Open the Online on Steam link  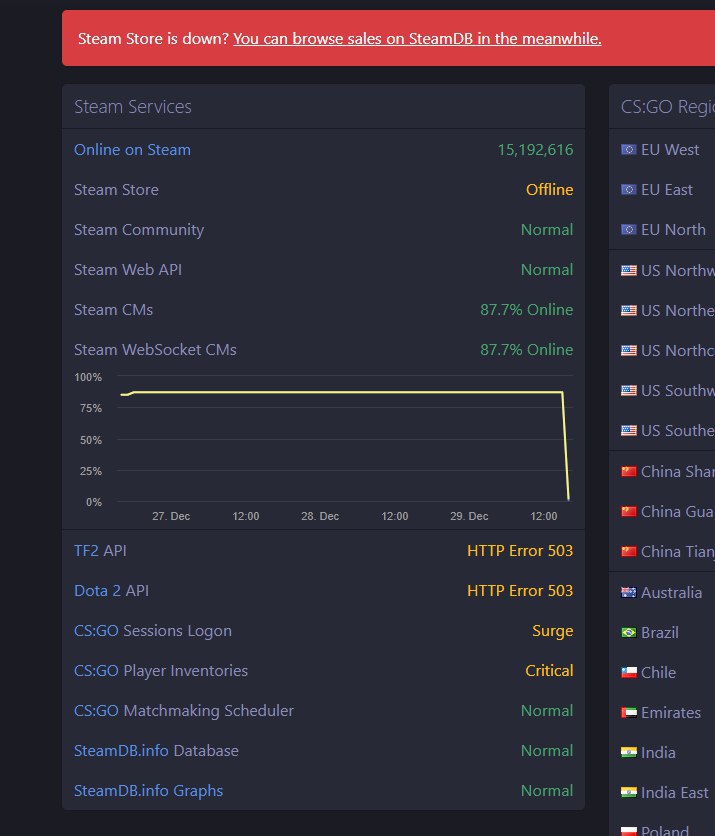132,150
